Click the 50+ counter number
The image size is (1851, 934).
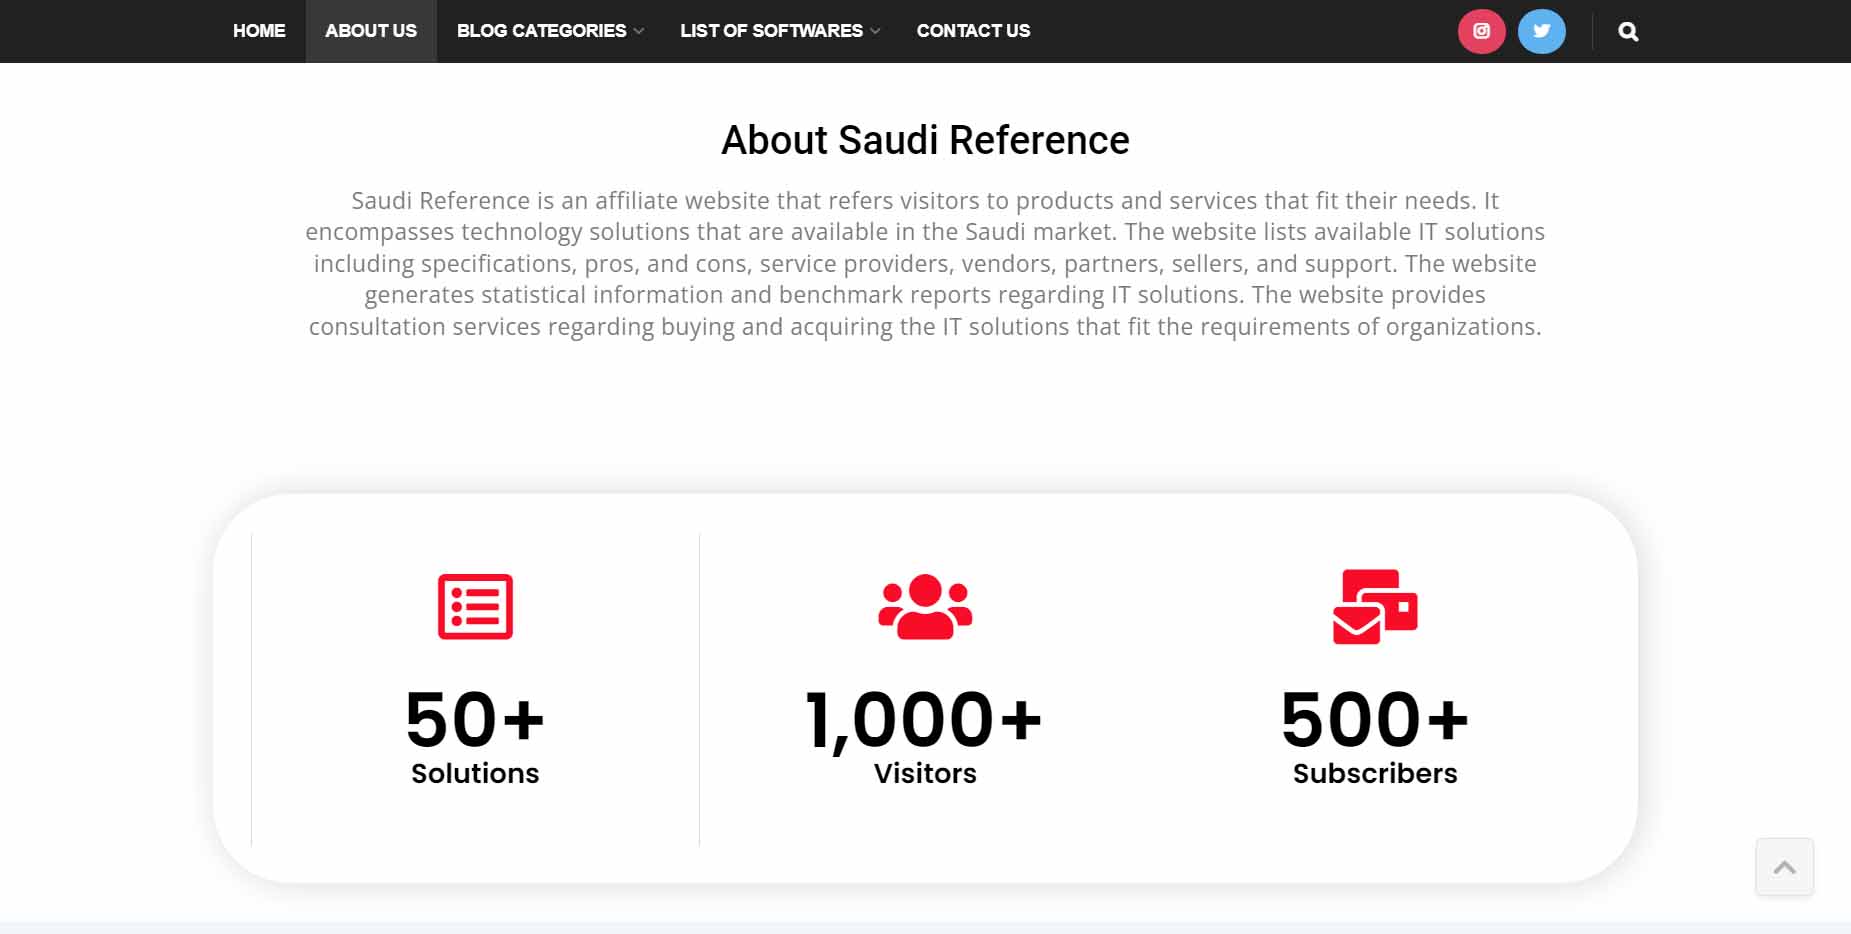point(475,720)
